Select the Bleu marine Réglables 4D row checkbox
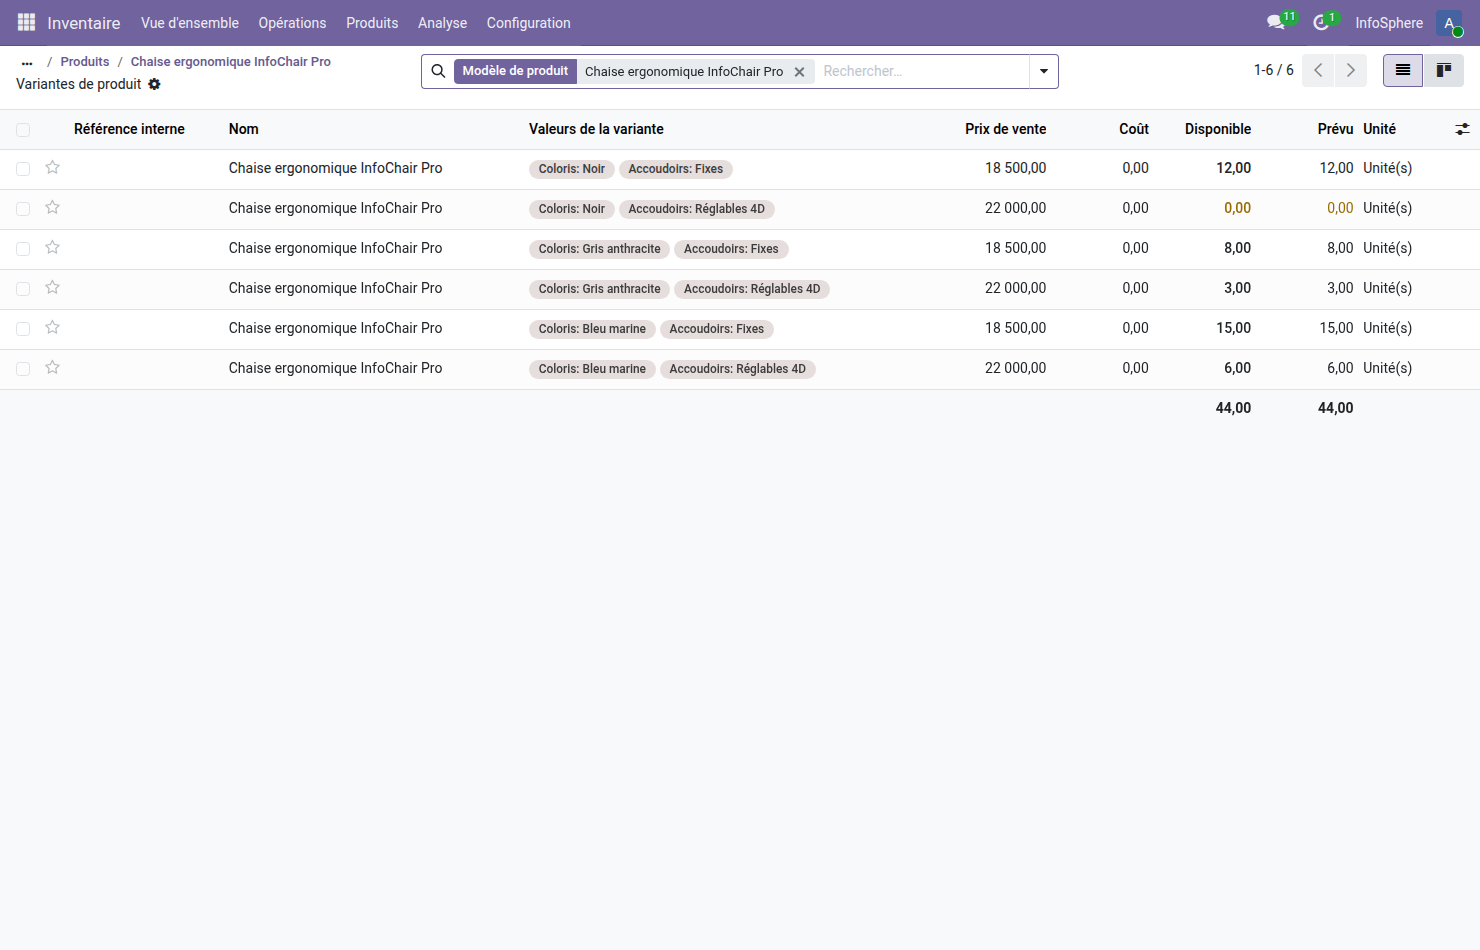 coord(23,369)
